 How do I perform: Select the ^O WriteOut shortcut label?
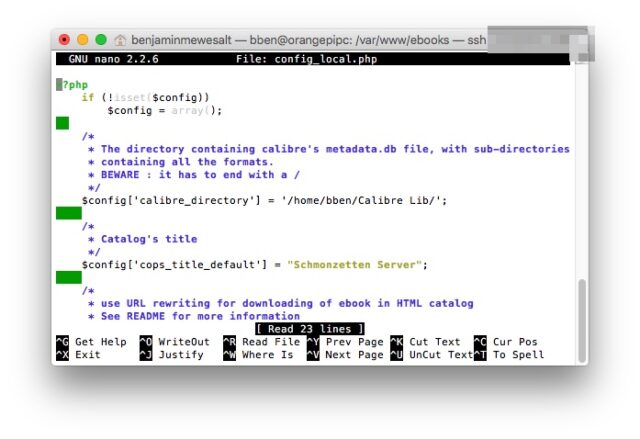[x=175, y=342]
